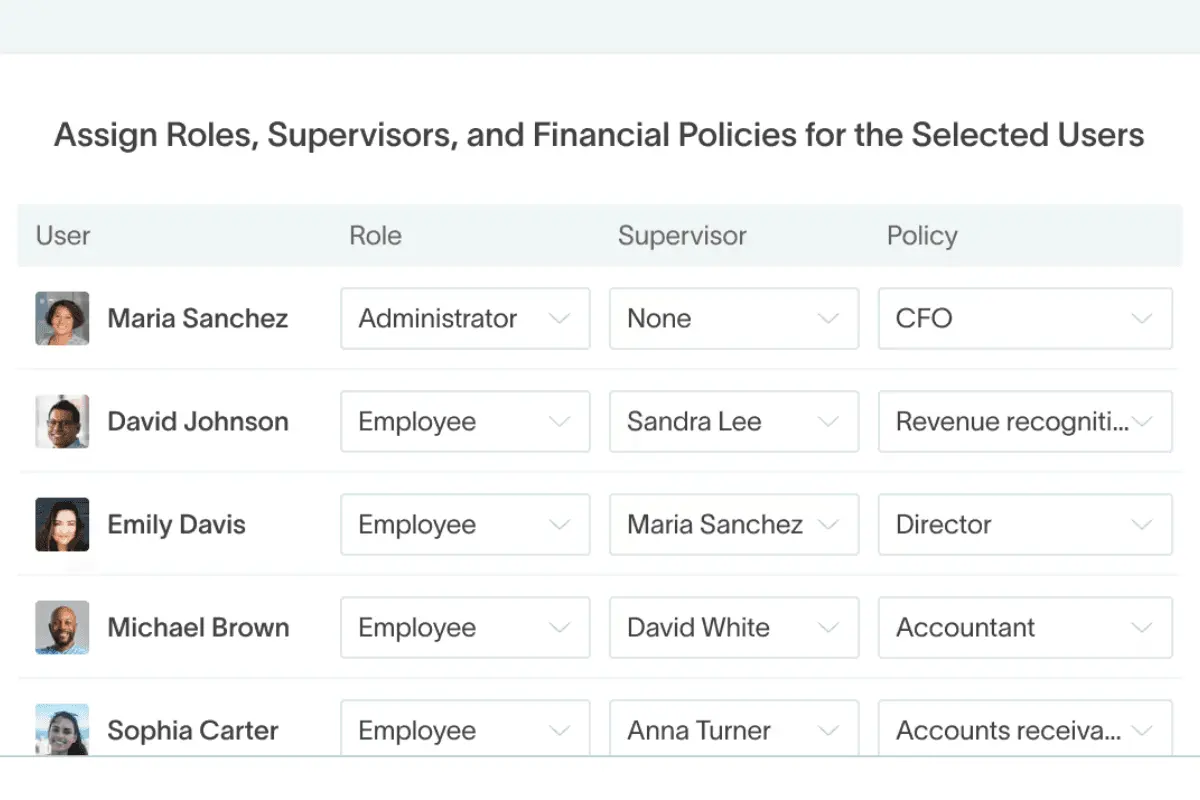Open Emily Davis's supervisor dropdown showing Maria Sanchez
Screen dimensions: 1200x800
(x=734, y=524)
